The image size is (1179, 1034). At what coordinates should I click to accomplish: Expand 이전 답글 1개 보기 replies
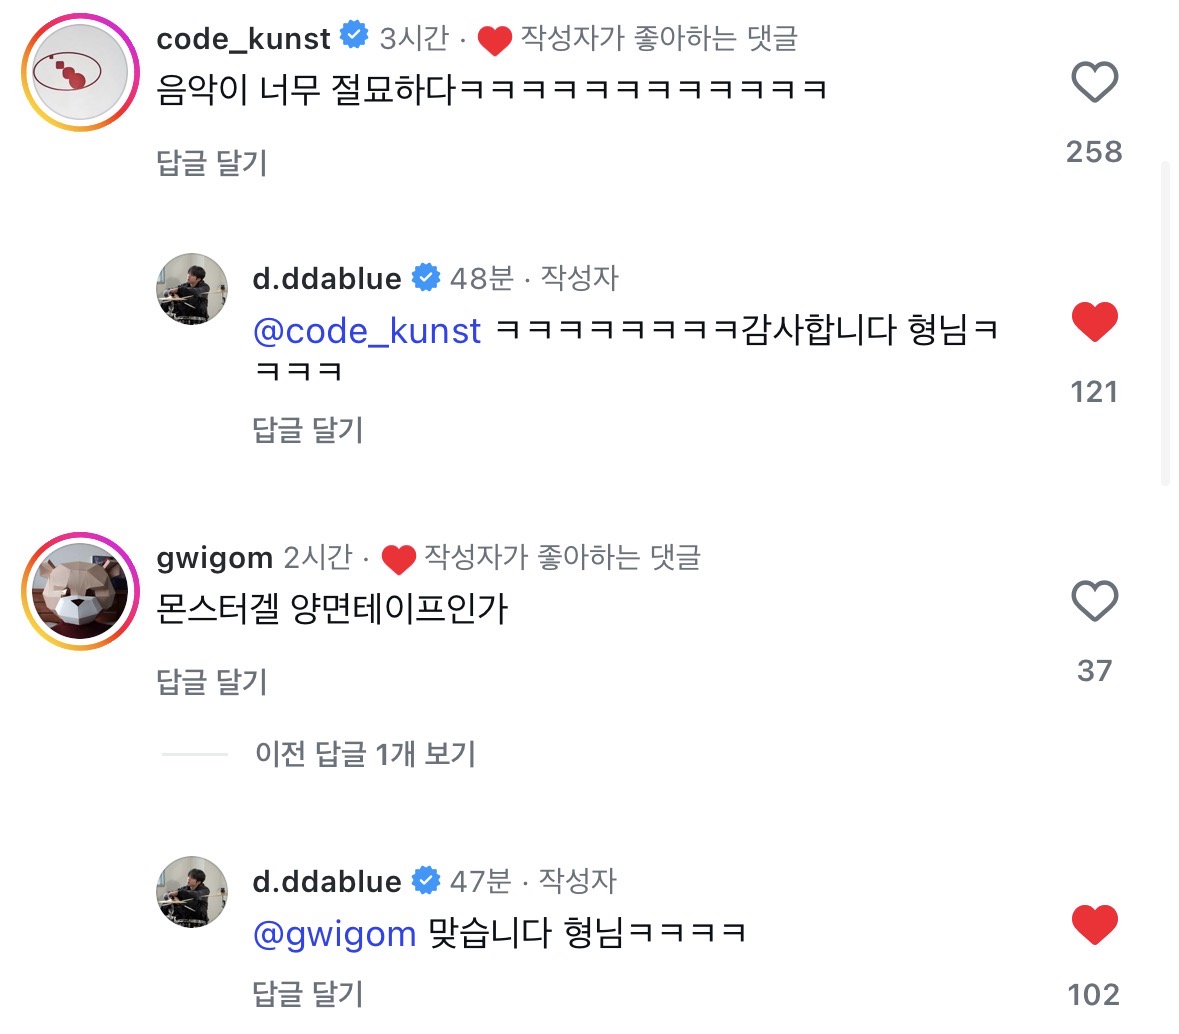tap(365, 754)
